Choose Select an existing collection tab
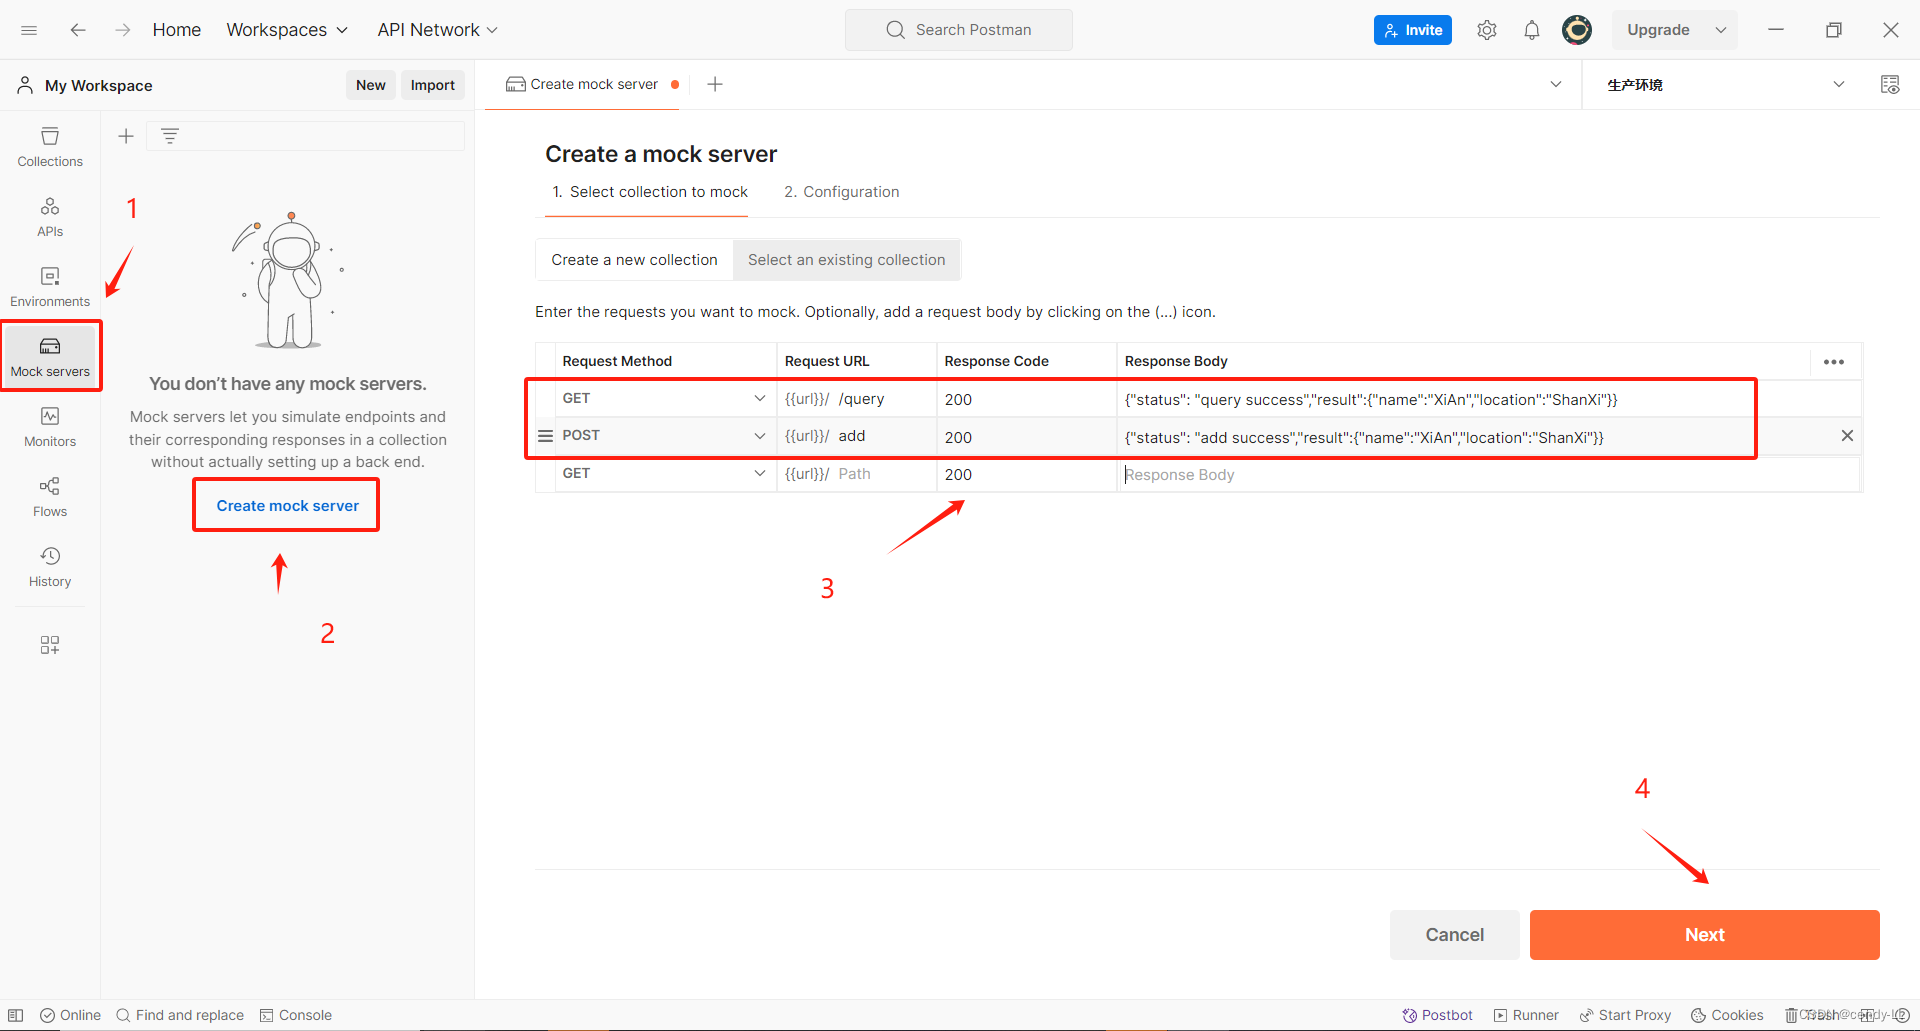 click(x=846, y=260)
